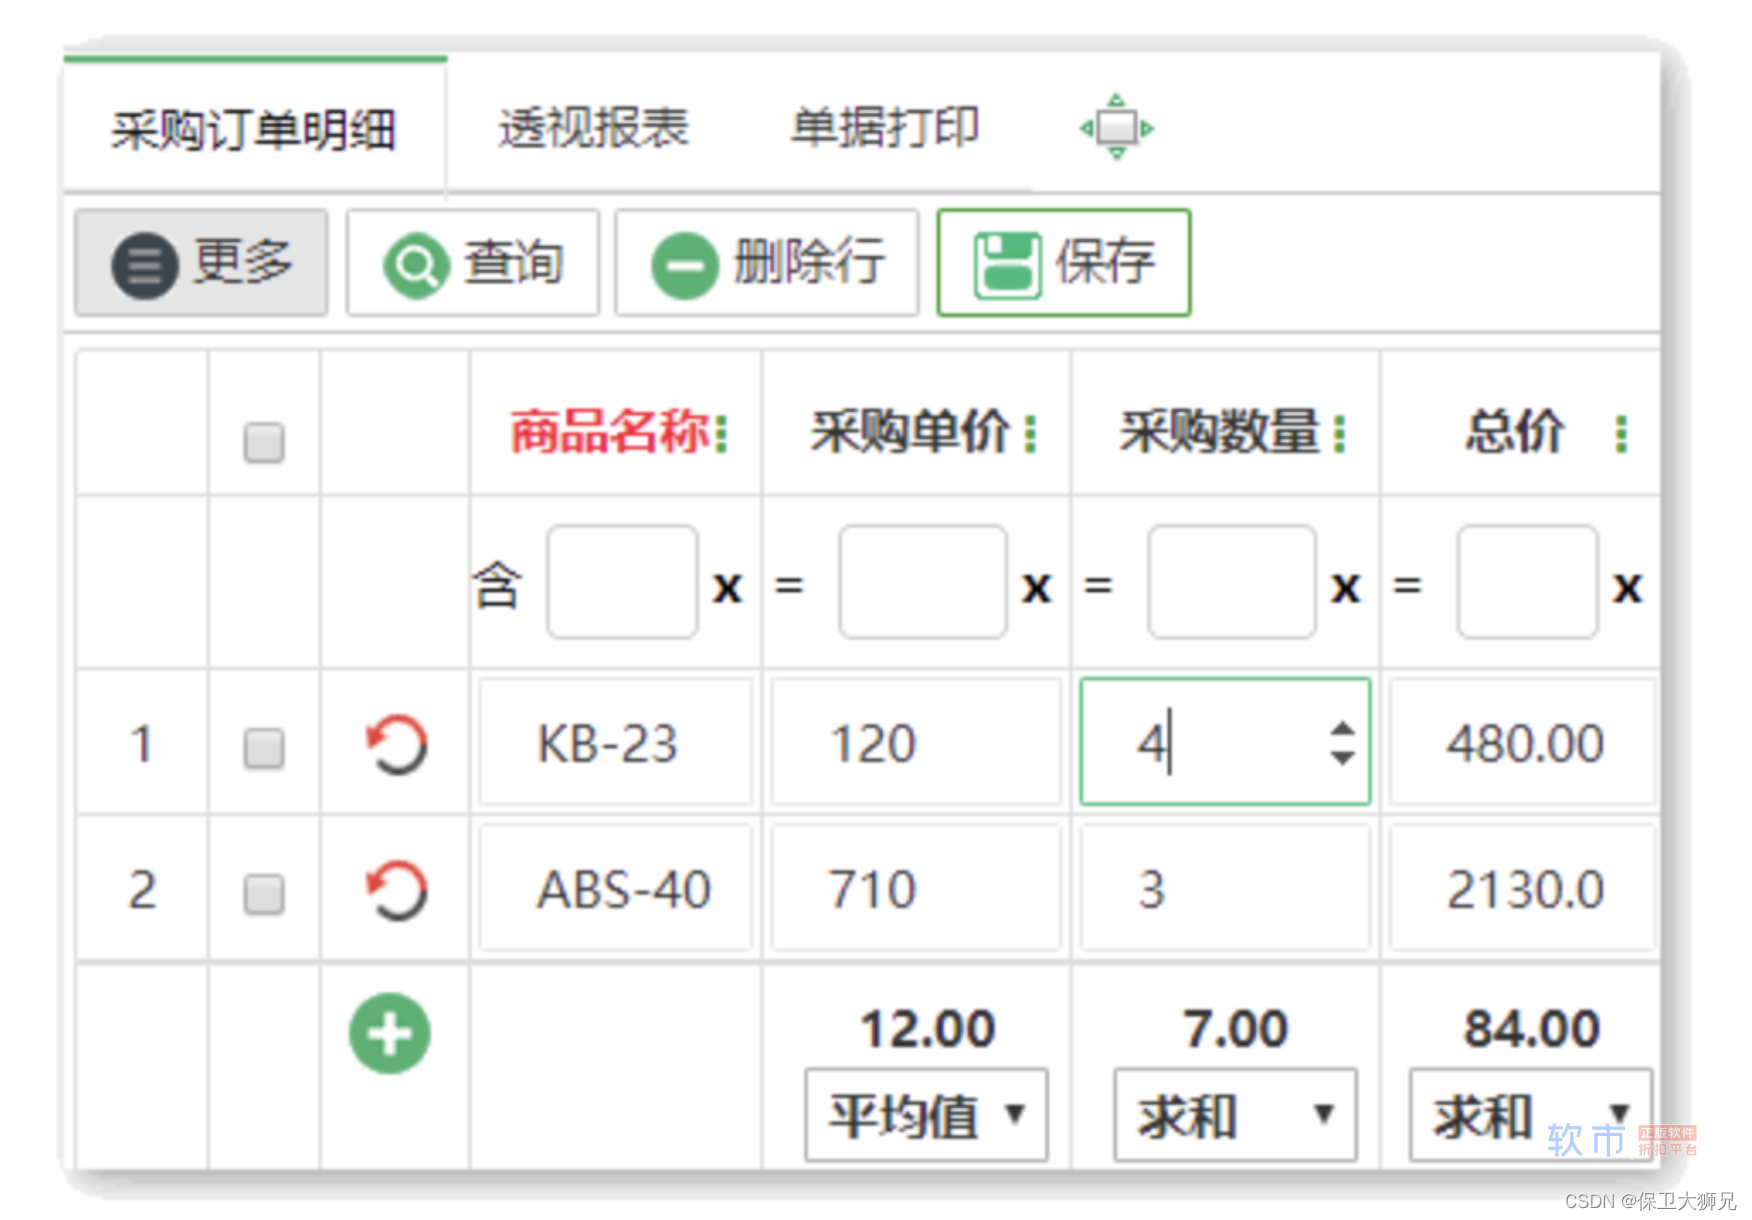Clear the 商品名称 filter with its x

point(728,587)
